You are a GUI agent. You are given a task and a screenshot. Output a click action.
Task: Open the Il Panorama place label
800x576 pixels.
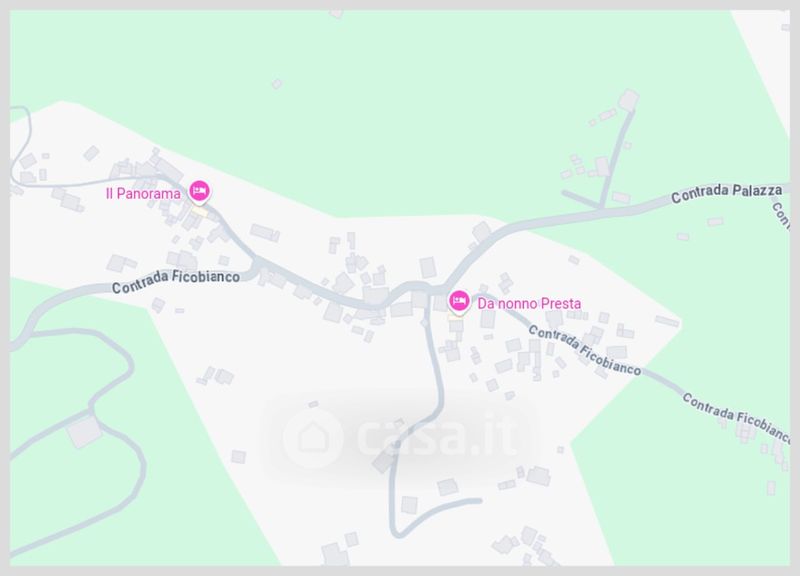coord(143,194)
